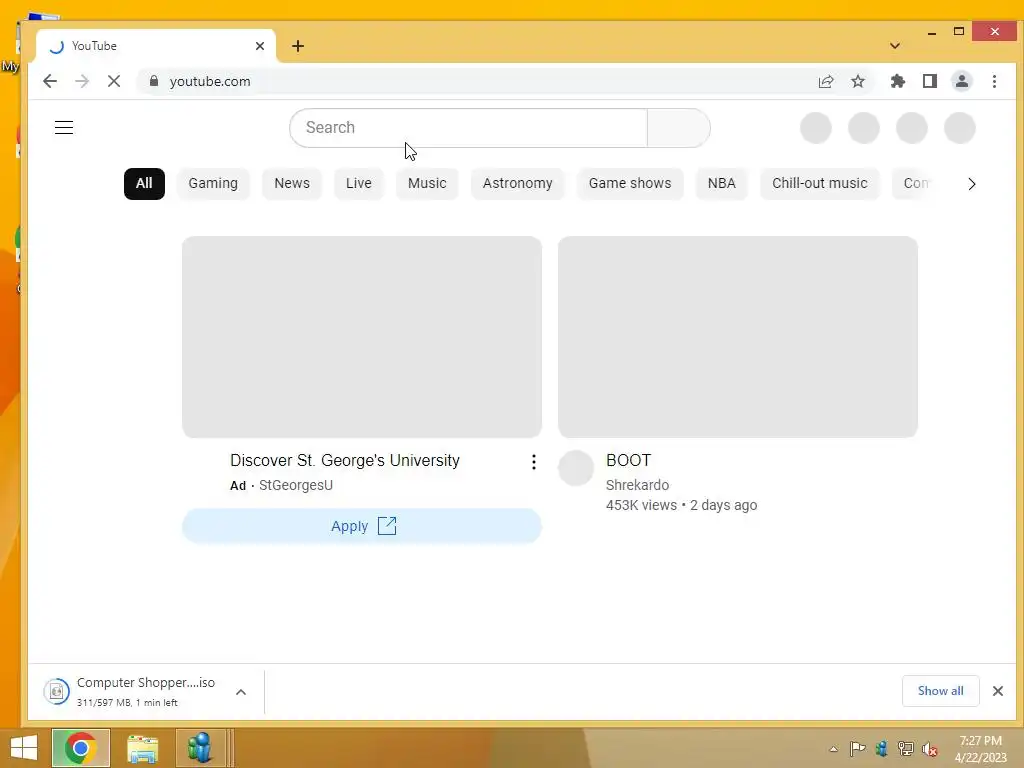Open the BOOT video title
Viewport: 1024px width, 768px height.
[x=628, y=460]
